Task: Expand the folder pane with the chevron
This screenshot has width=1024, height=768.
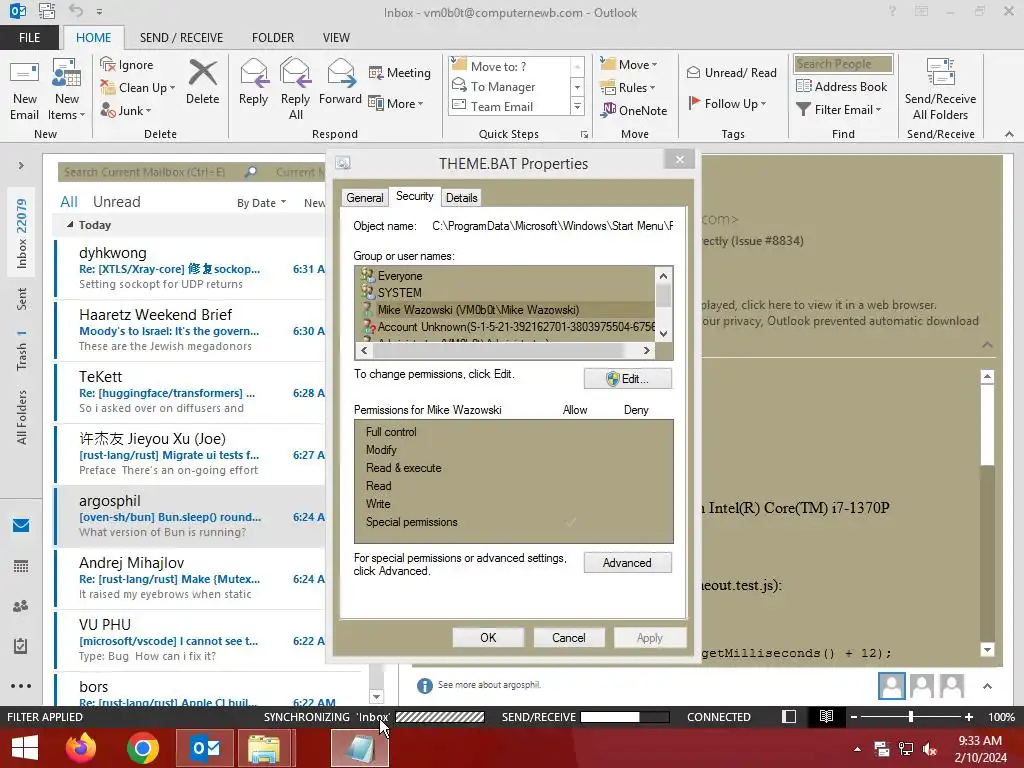Action: [21, 165]
